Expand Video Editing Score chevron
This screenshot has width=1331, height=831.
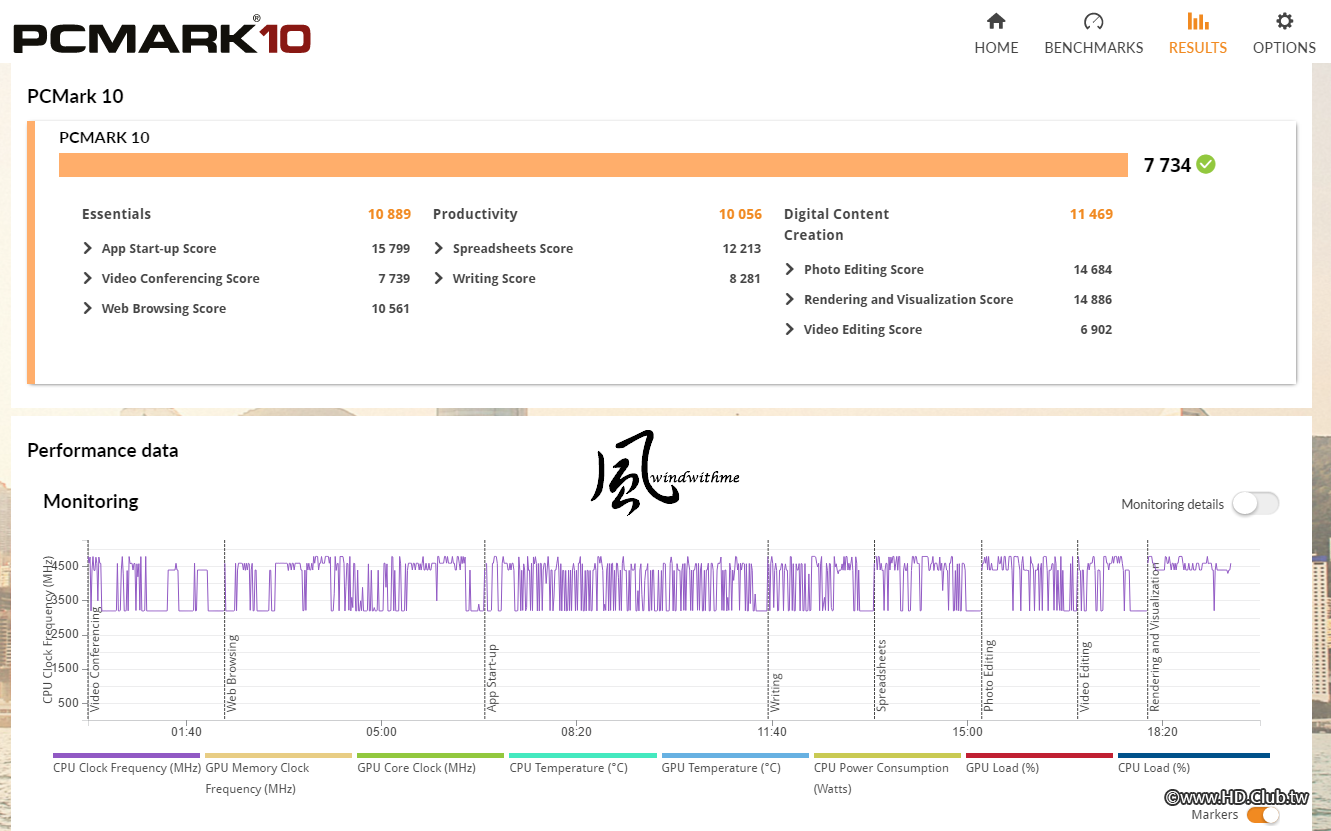click(x=790, y=329)
